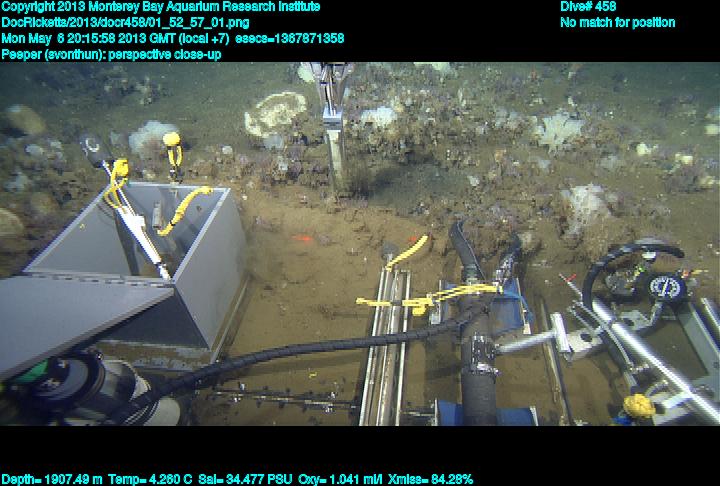Click the round pressure gauge dial on the ROV
This screenshot has height=486, width=720.
(x=667, y=287)
